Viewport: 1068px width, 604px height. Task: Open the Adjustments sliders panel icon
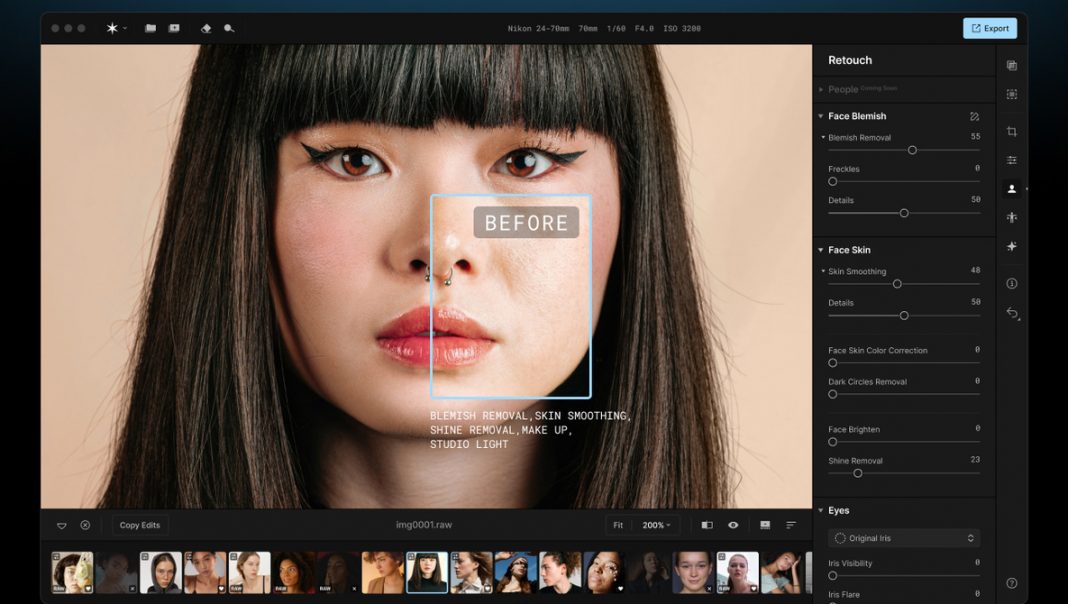1011,159
